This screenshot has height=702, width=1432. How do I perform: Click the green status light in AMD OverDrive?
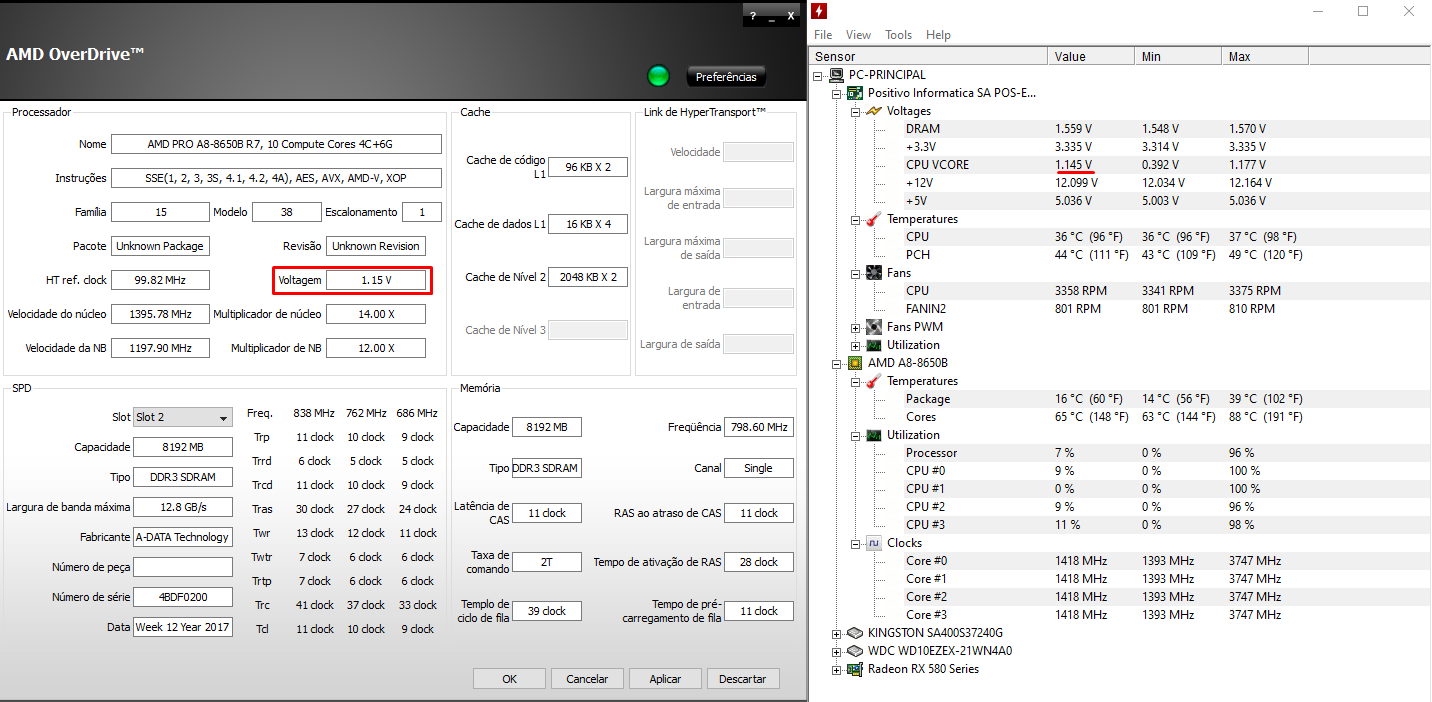[x=658, y=76]
